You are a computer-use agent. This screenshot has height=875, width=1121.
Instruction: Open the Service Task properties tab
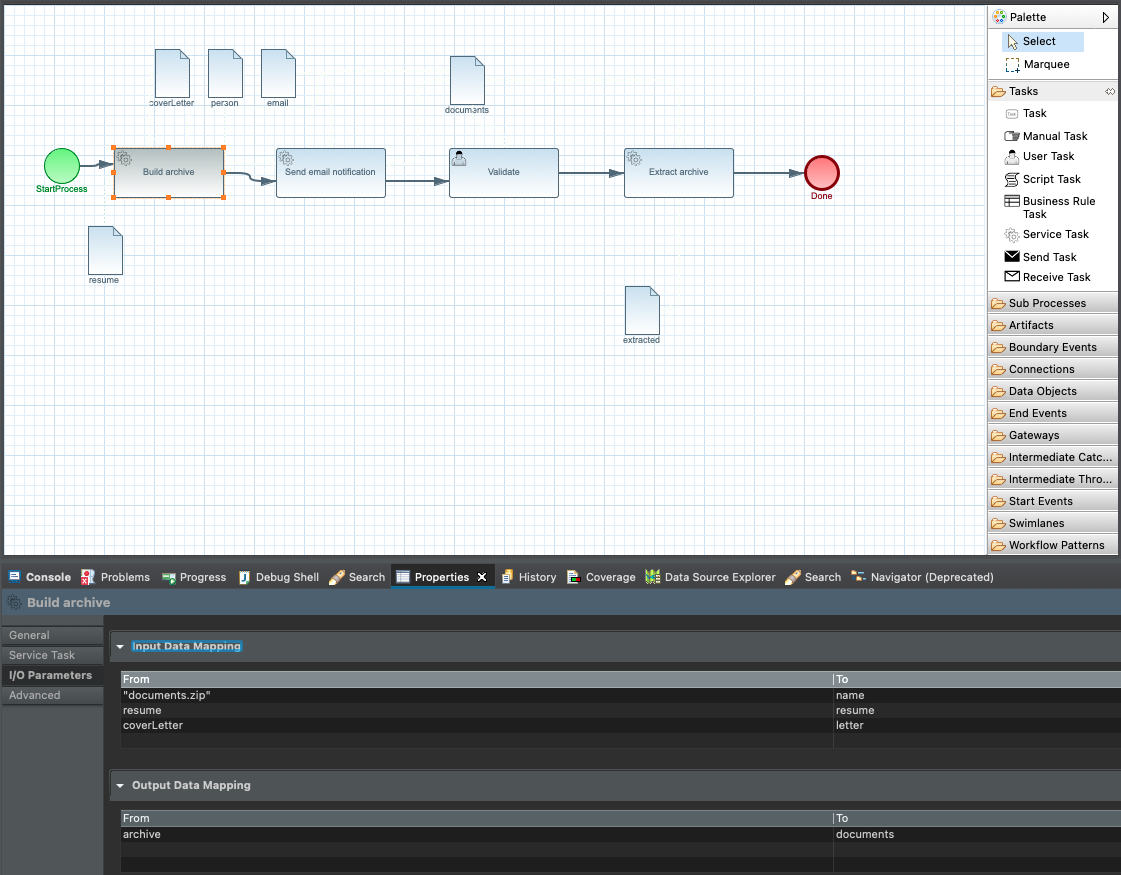(42, 655)
